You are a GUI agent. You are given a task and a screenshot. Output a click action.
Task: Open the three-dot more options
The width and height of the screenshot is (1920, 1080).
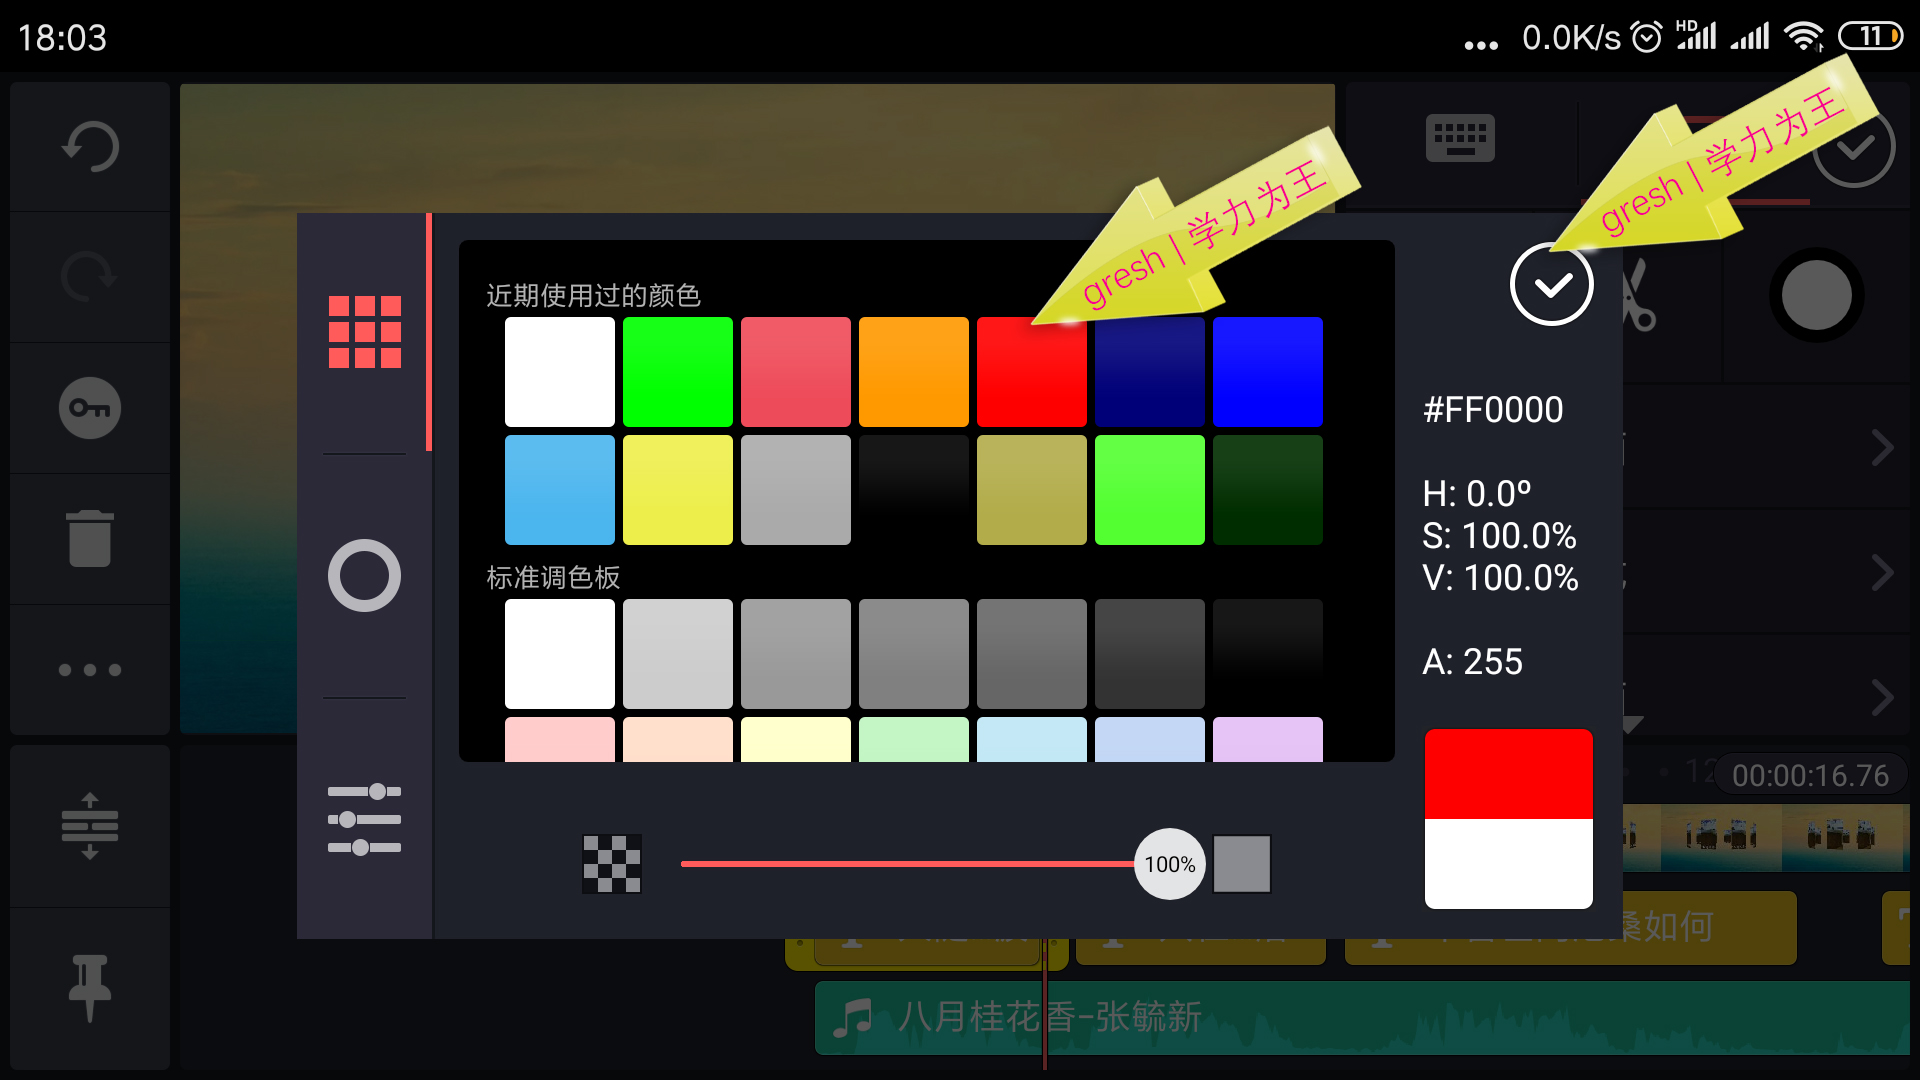pyautogui.click(x=90, y=670)
